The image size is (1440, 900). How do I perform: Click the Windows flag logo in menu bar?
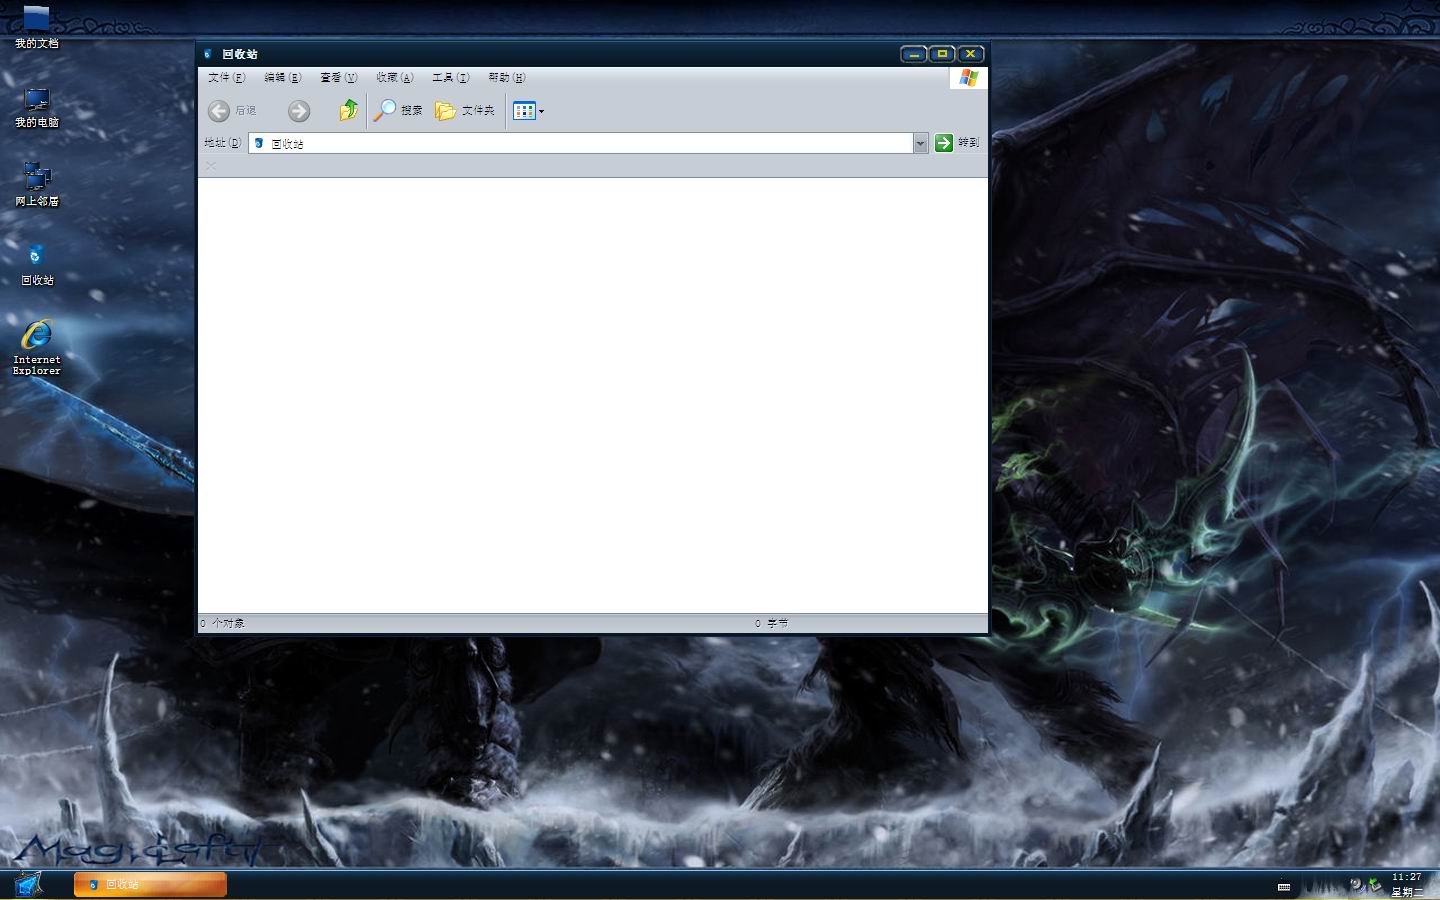(x=968, y=78)
